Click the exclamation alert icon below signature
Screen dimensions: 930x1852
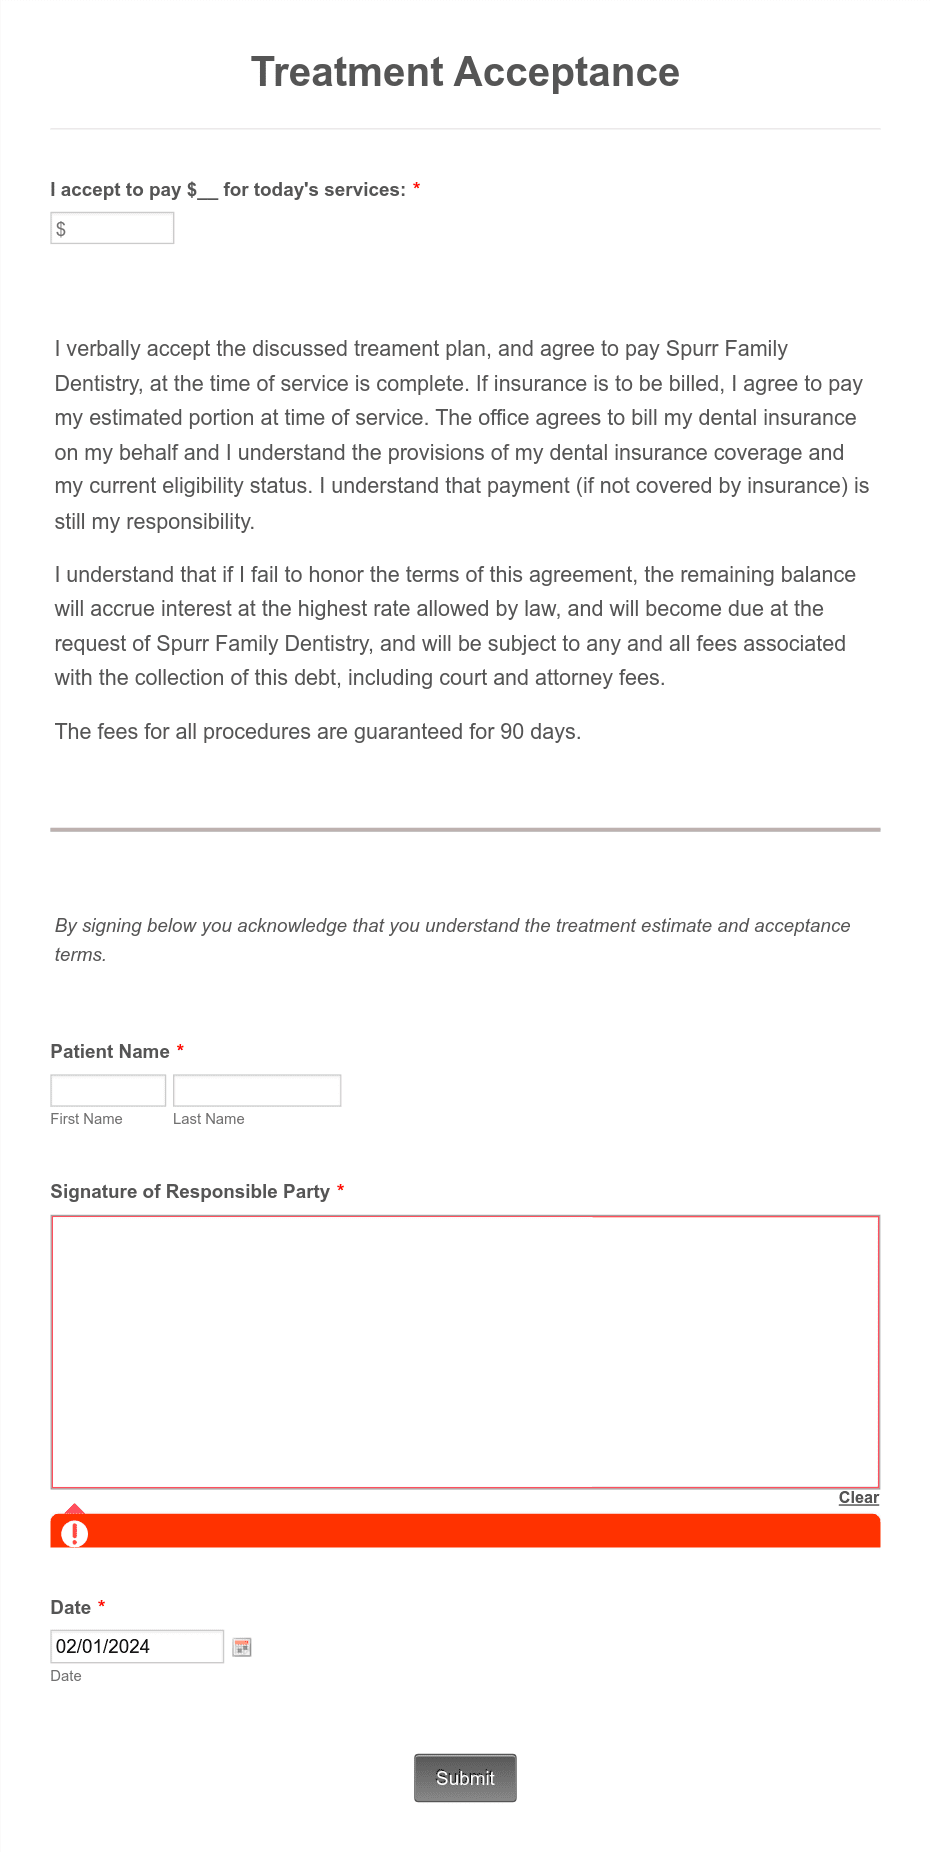pos(74,1534)
